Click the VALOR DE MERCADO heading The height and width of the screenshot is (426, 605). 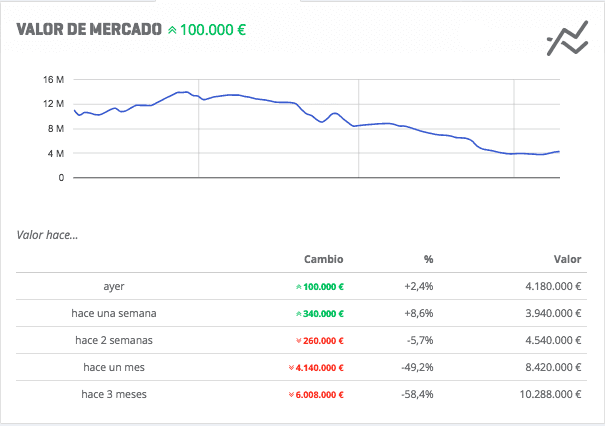(x=89, y=29)
